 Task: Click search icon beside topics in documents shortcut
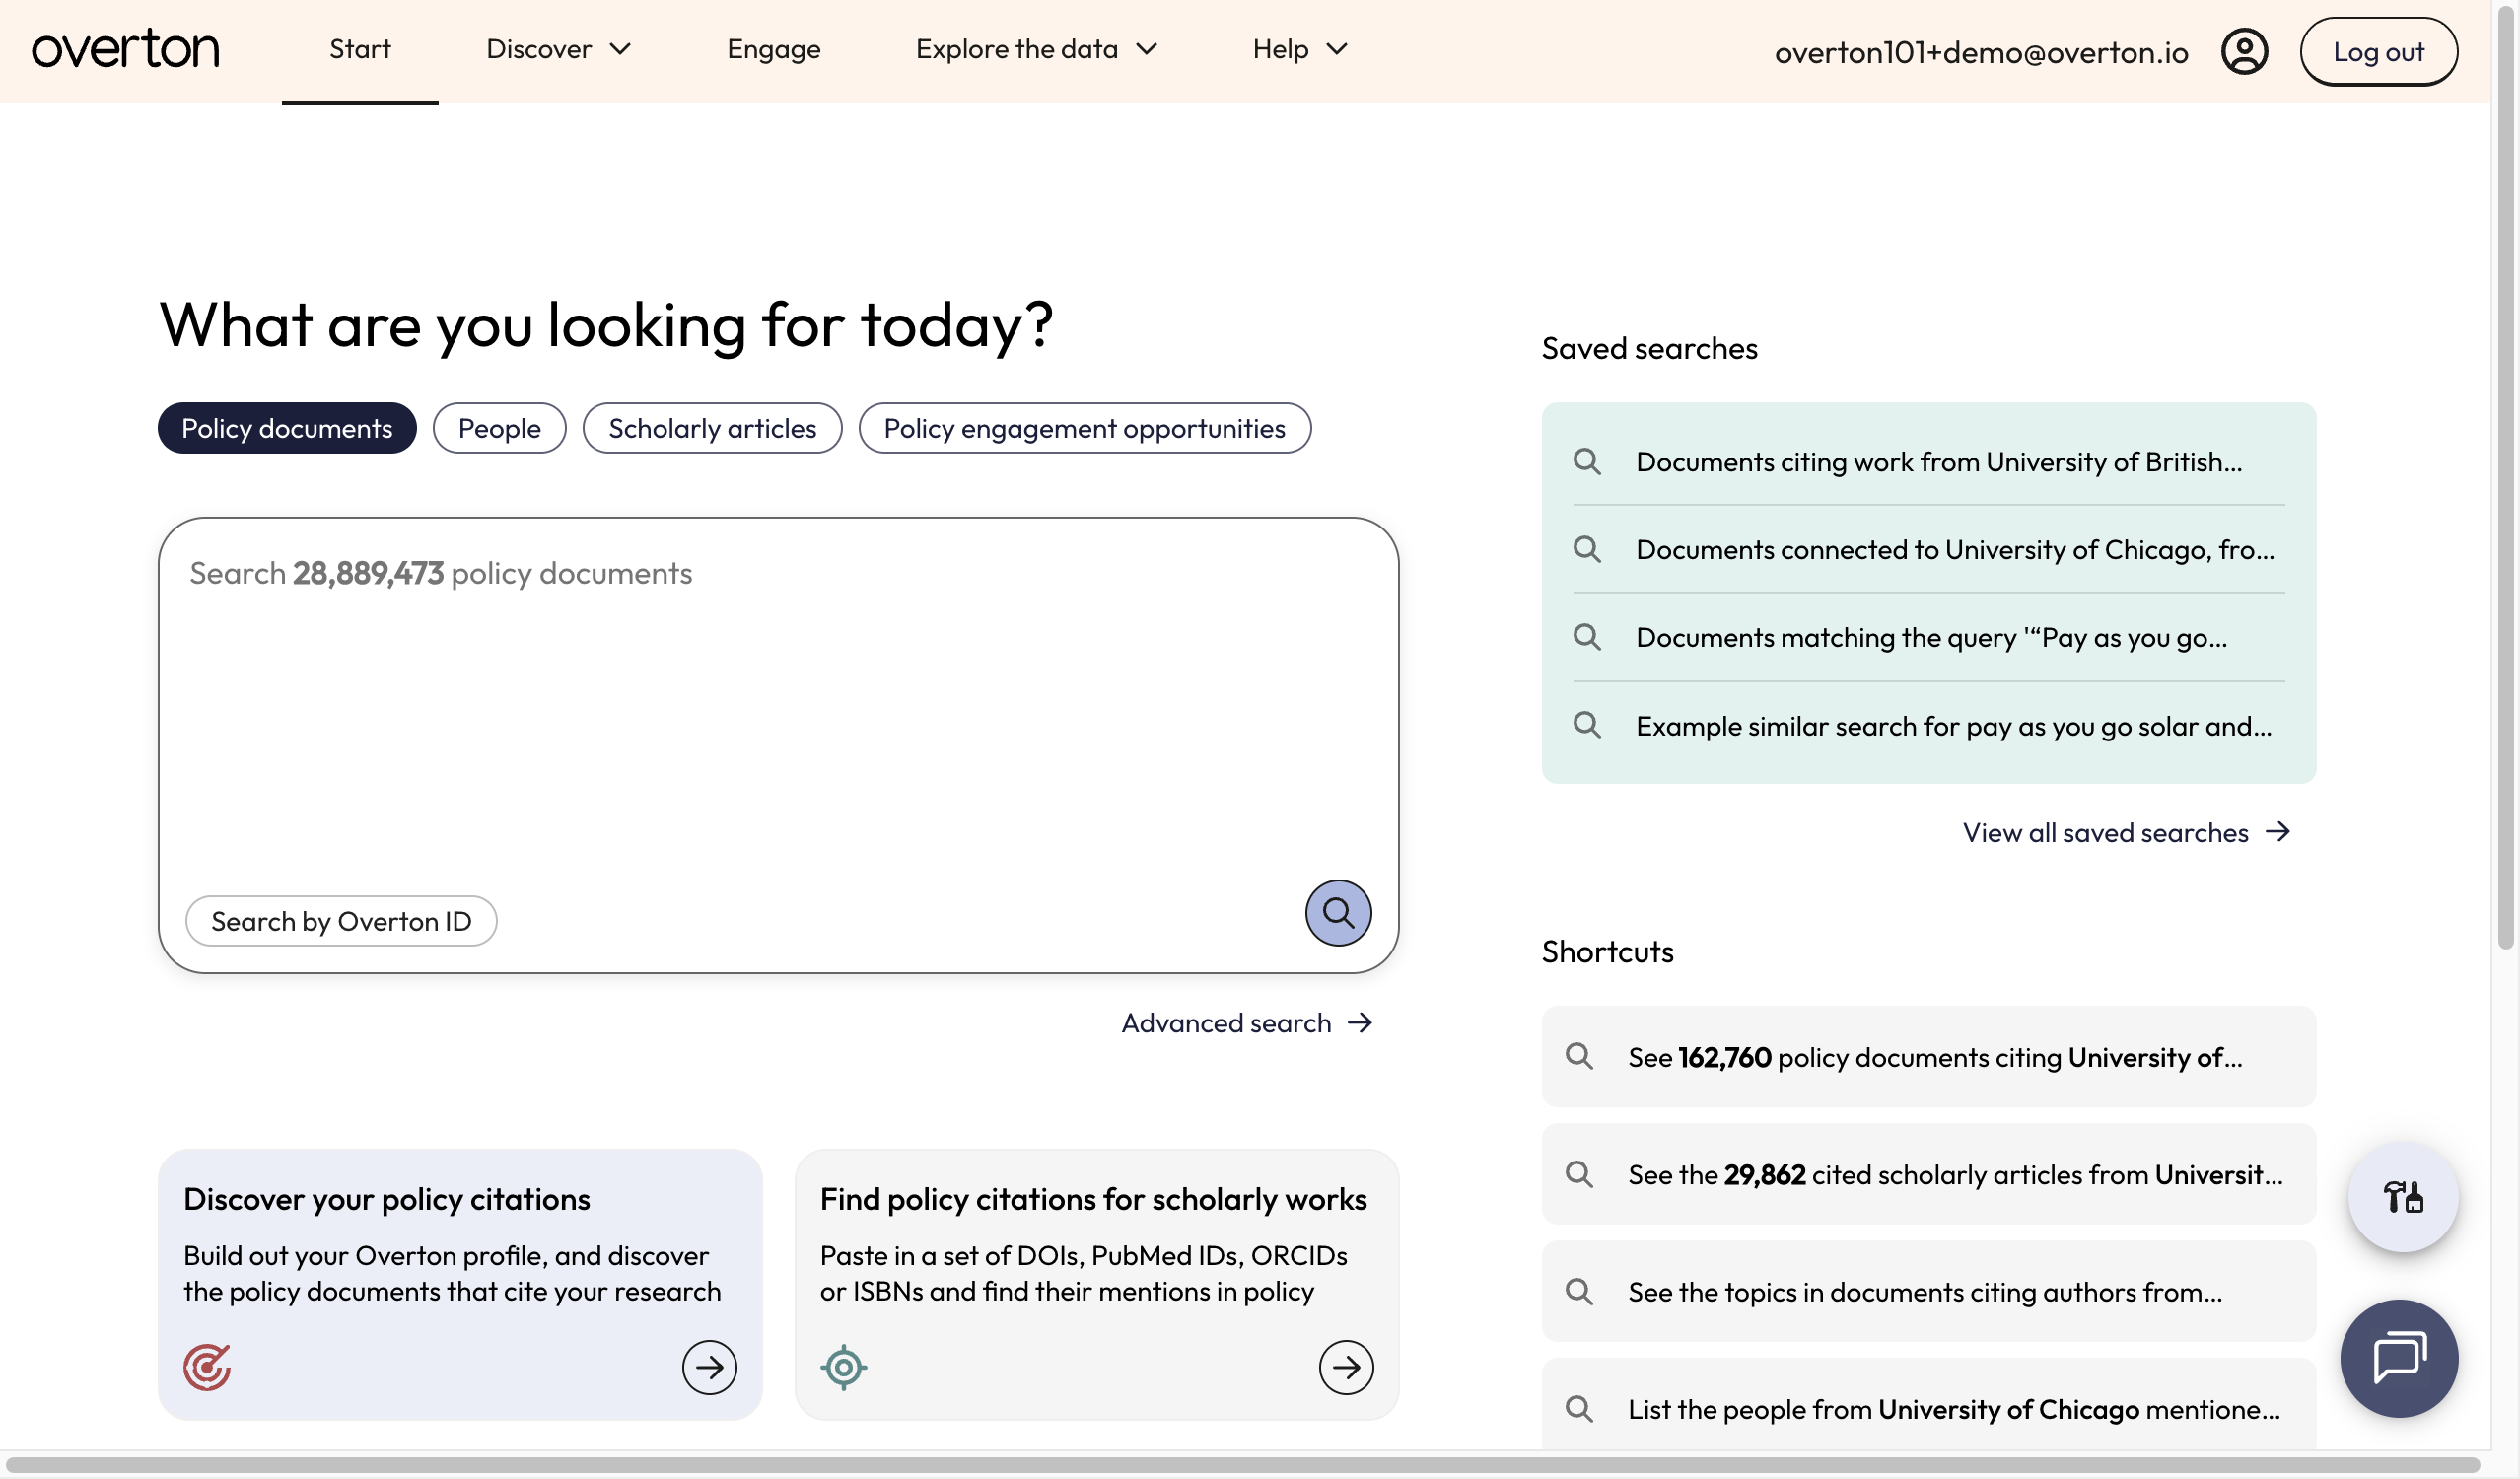tap(1578, 1291)
